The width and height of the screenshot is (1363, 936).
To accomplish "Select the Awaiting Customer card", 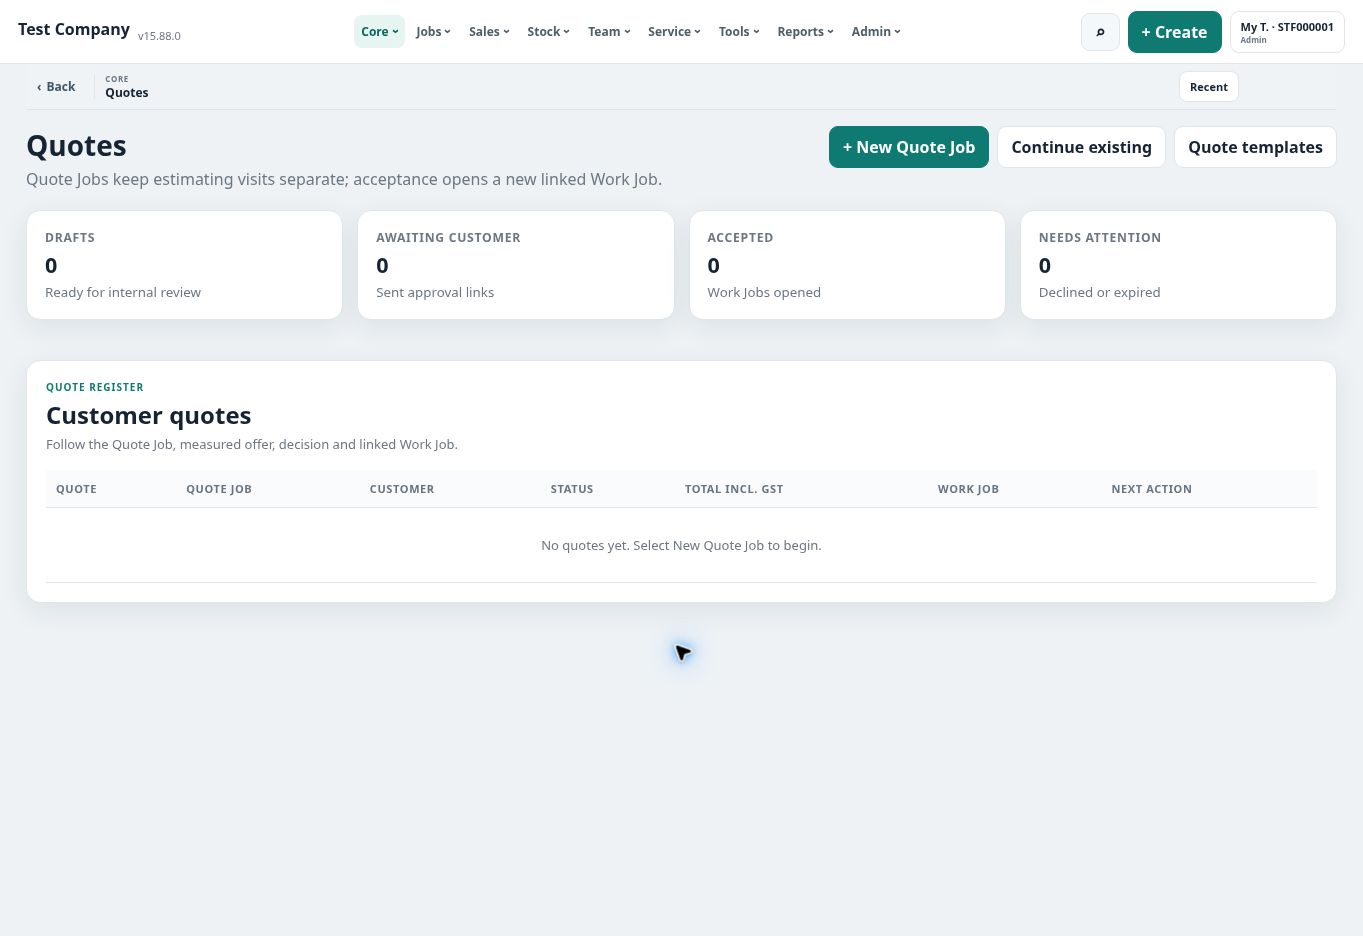I will [516, 265].
